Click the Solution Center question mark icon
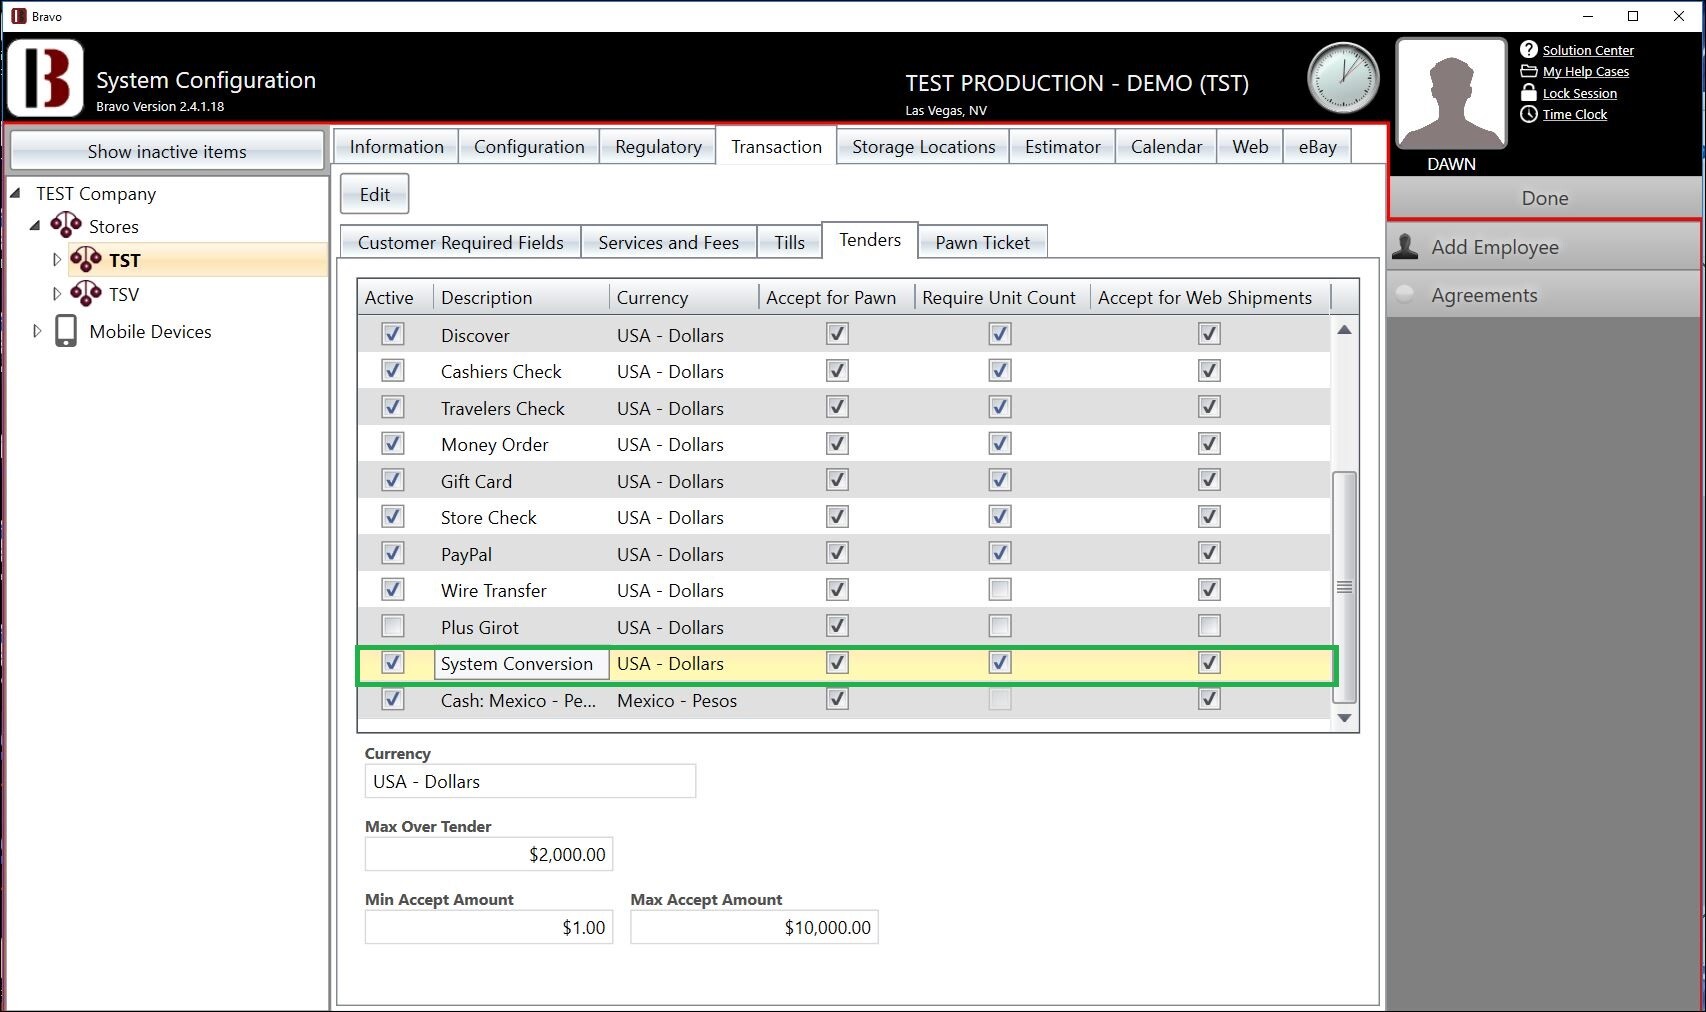 click(1528, 49)
